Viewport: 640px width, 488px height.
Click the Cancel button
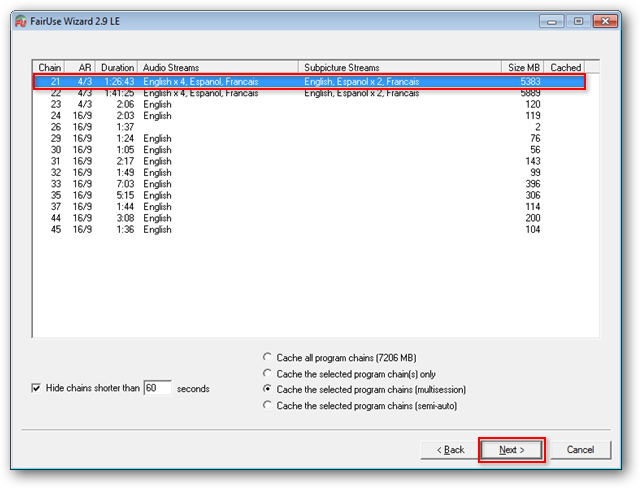580,450
